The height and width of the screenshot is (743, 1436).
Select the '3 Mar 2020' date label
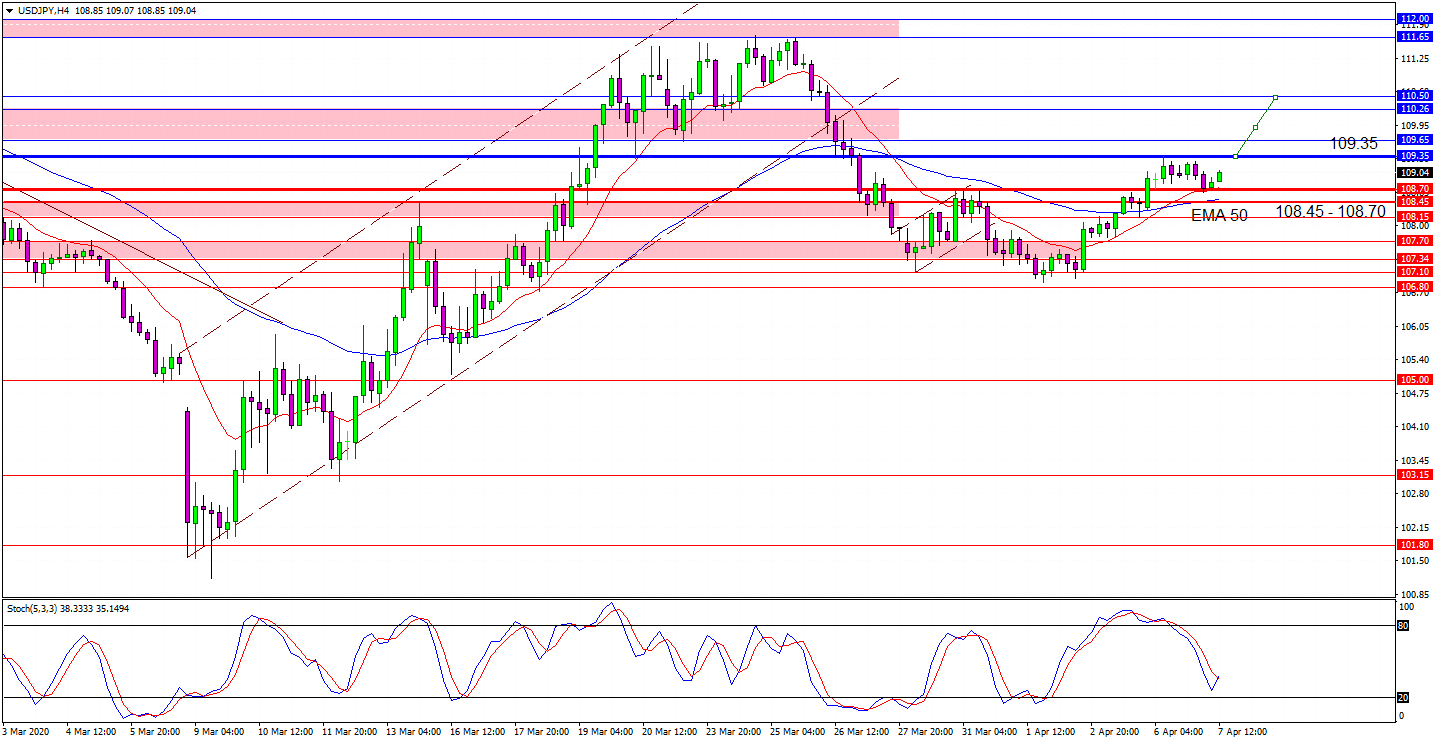click(28, 731)
